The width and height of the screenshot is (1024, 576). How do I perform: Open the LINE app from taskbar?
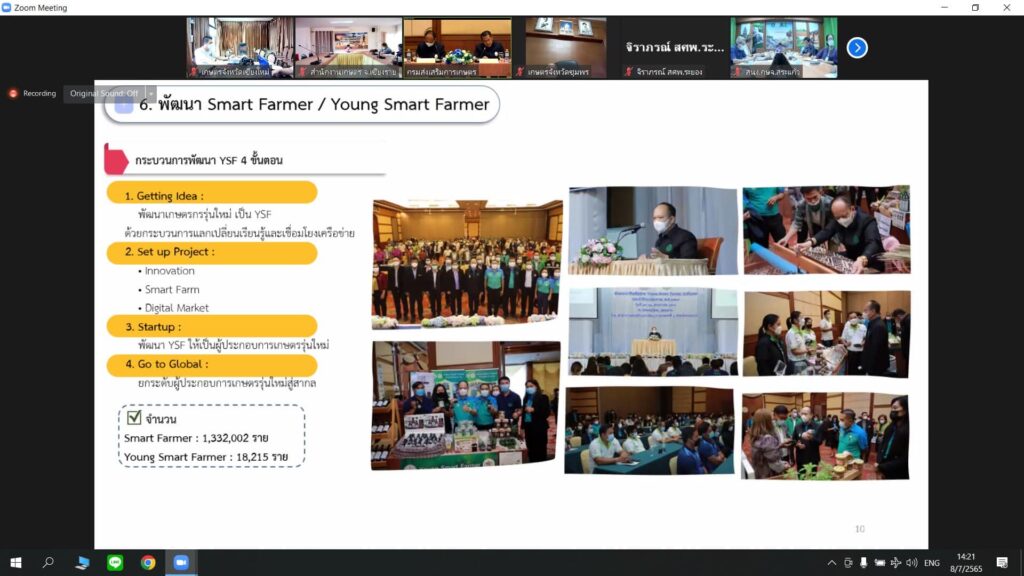(x=115, y=563)
